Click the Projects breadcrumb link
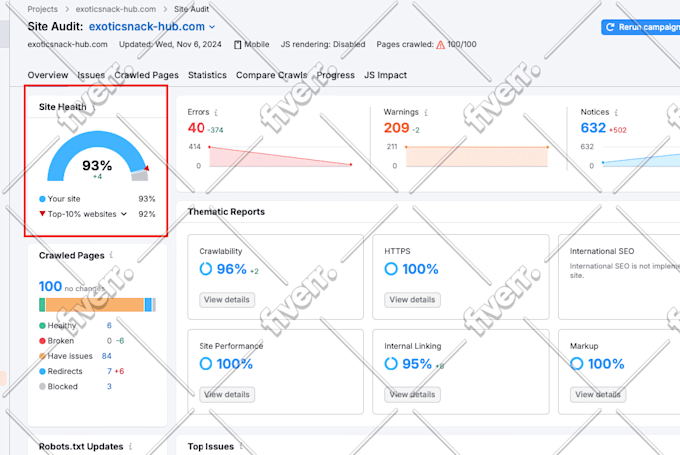Image resolution: width=680 pixels, height=455 pixels. pyautogui.click(x=42, y=9)
